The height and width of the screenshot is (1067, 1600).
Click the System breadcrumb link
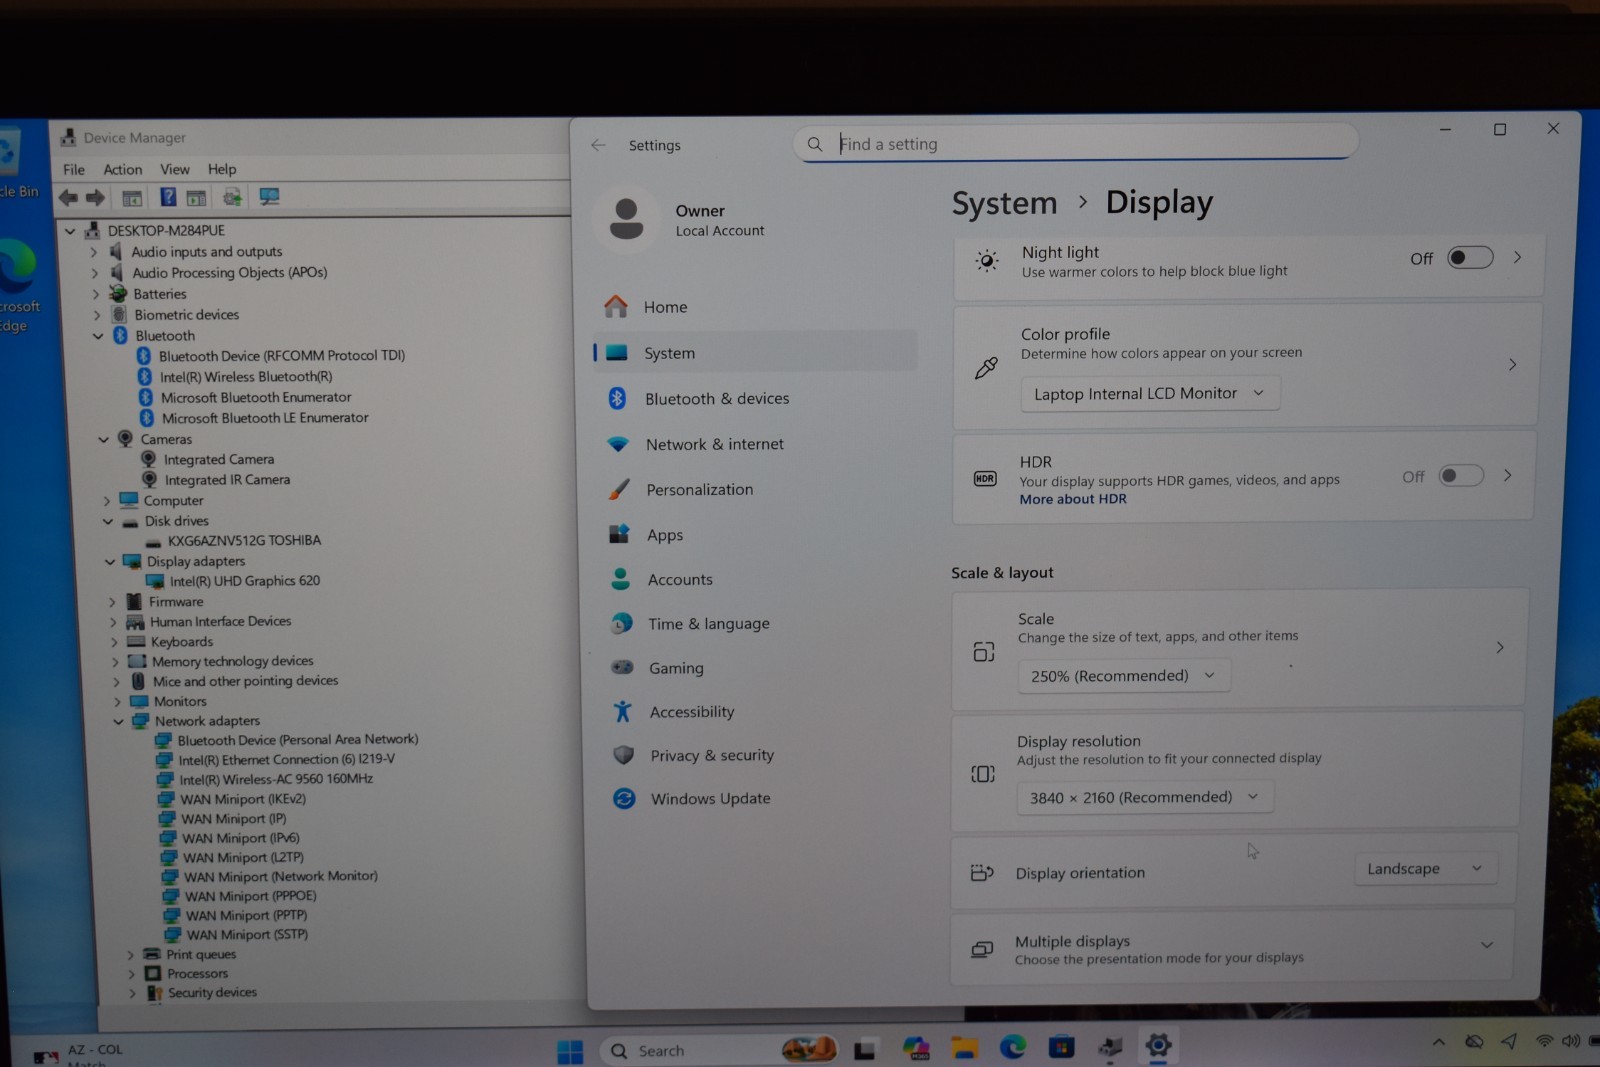tap(1004, 203)
